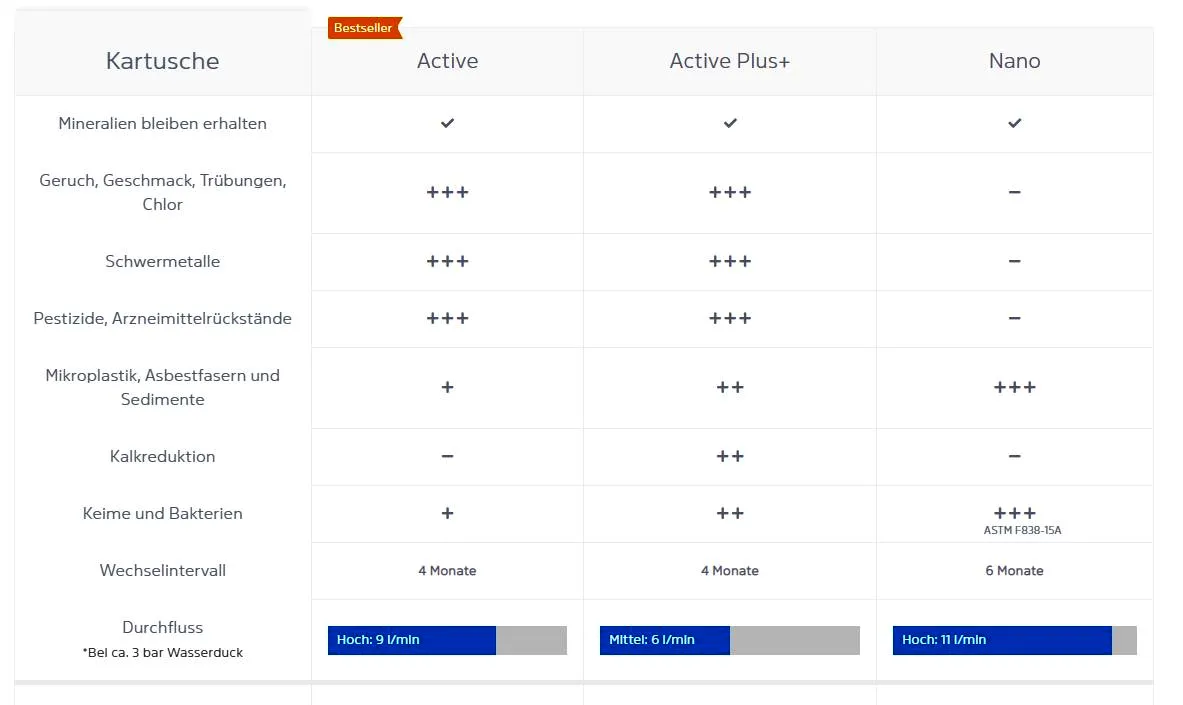Viewport: 1183px width, 705px height.
Task: Click the ASTM F838-15A note under Nano
Action: (x=1022, y=531)
